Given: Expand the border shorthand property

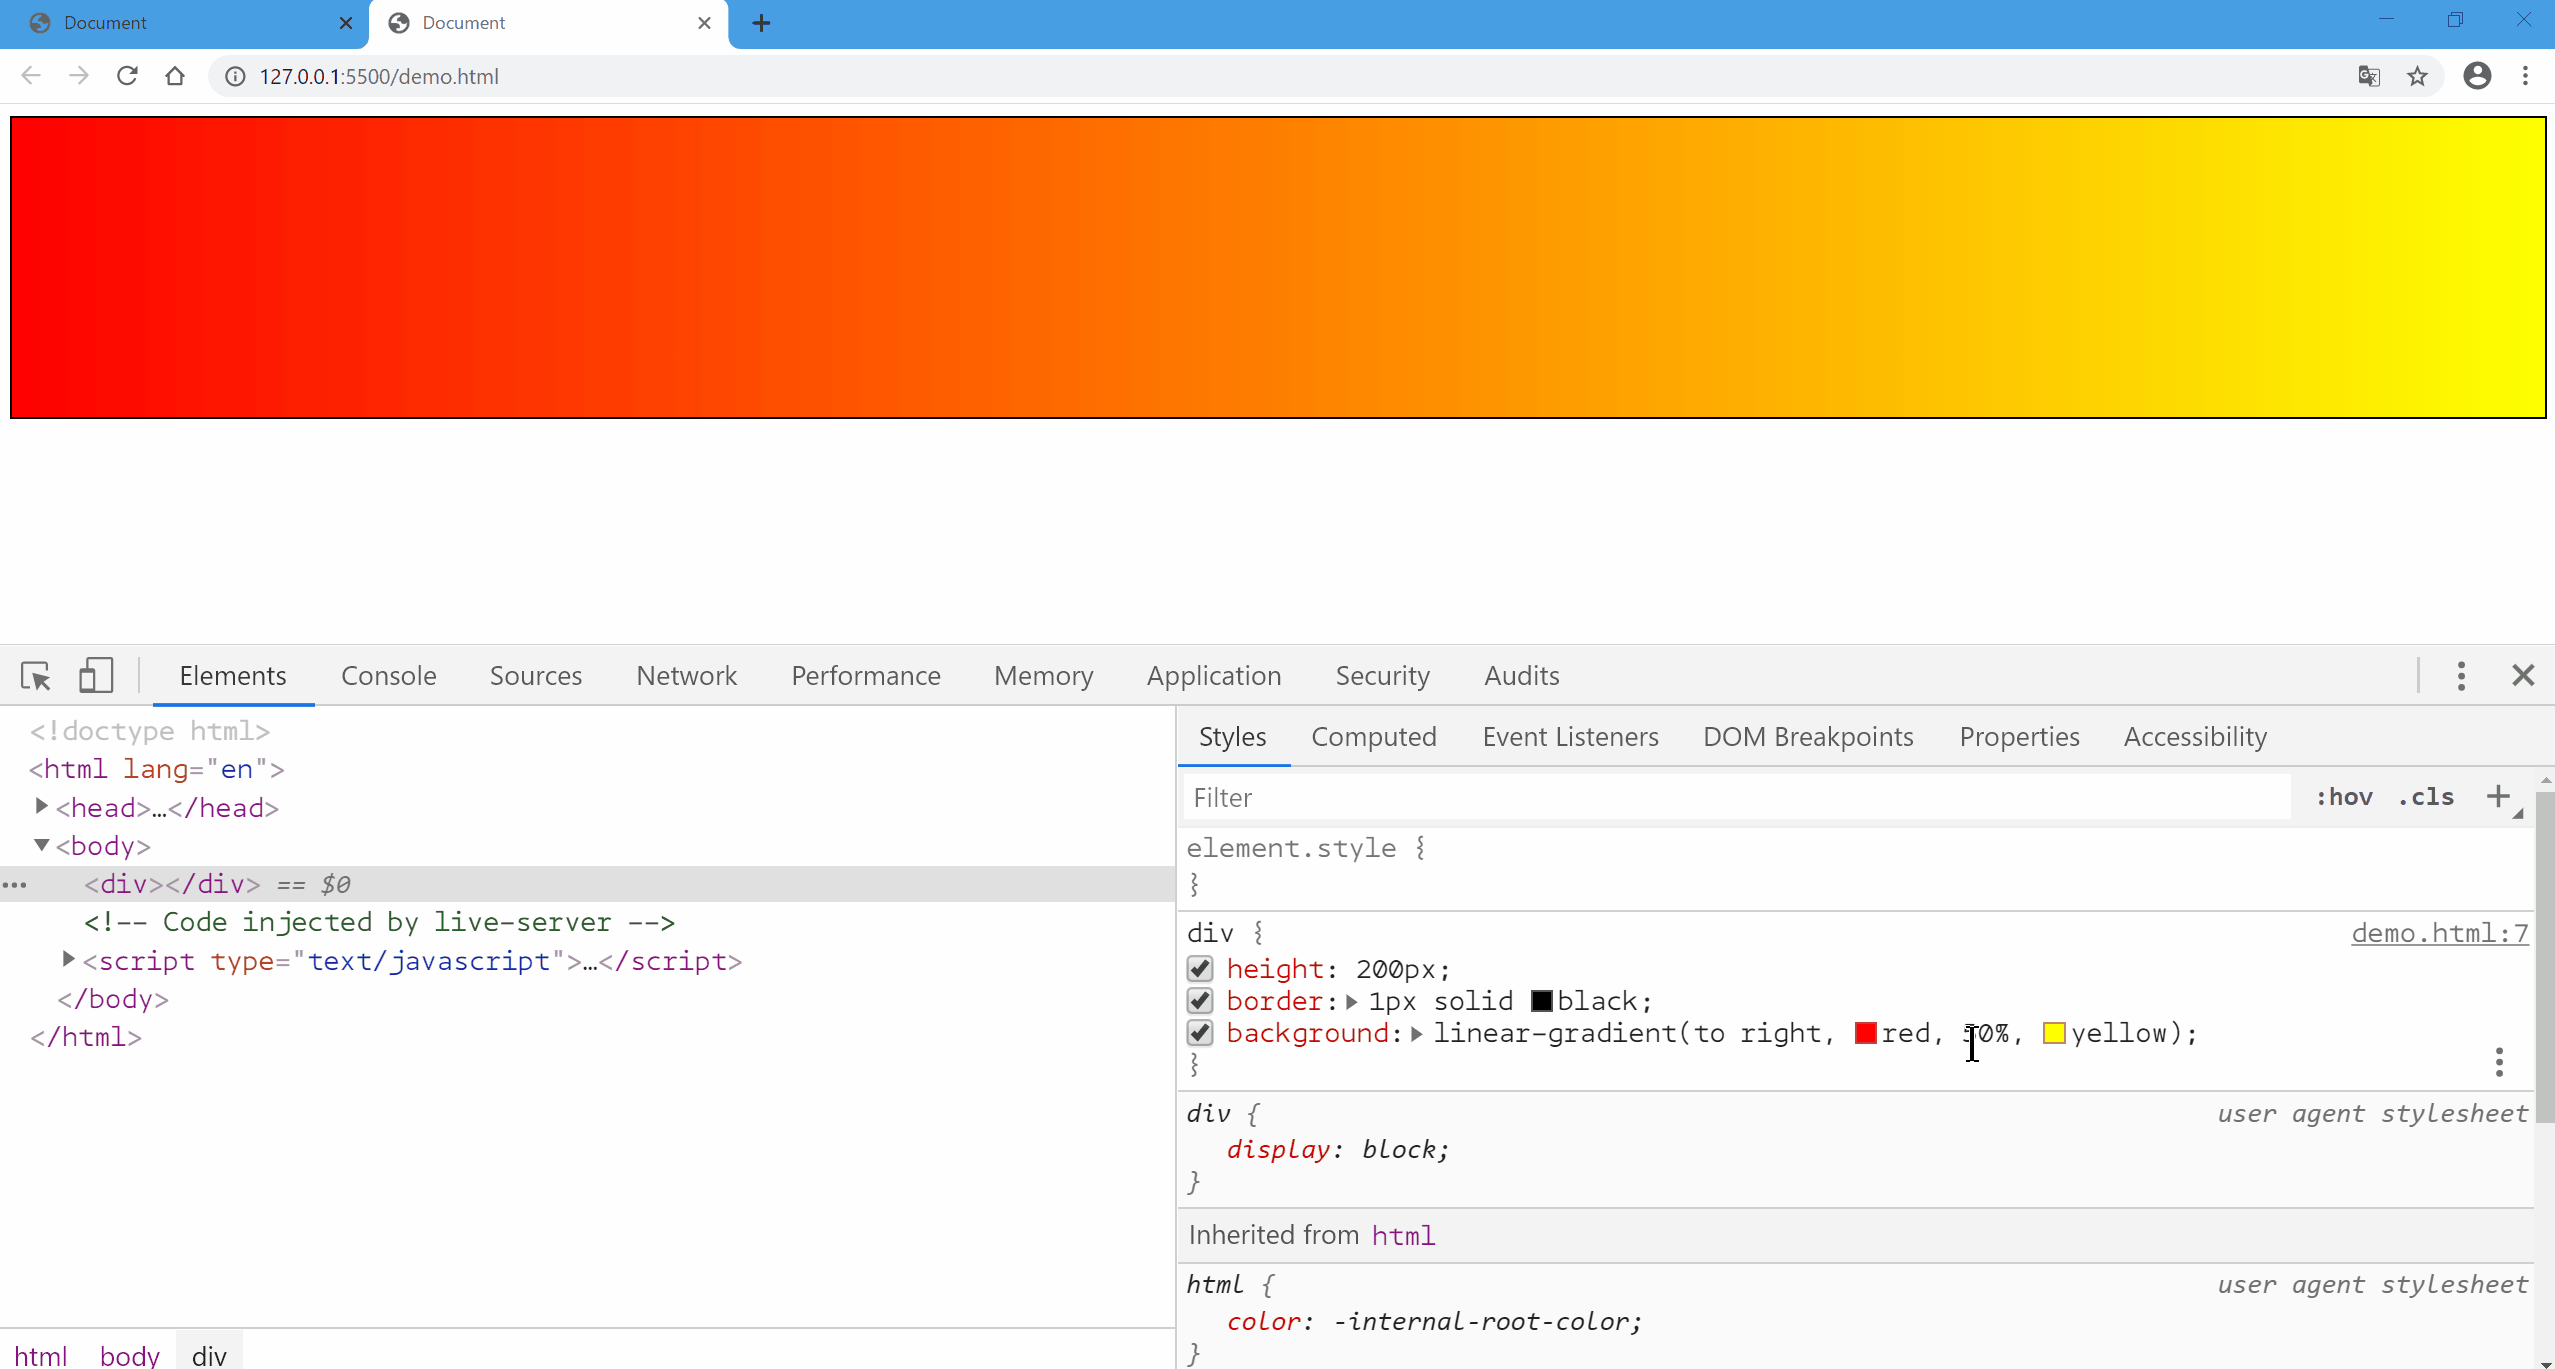Looking at the screenshot, I should 1352,1002.
